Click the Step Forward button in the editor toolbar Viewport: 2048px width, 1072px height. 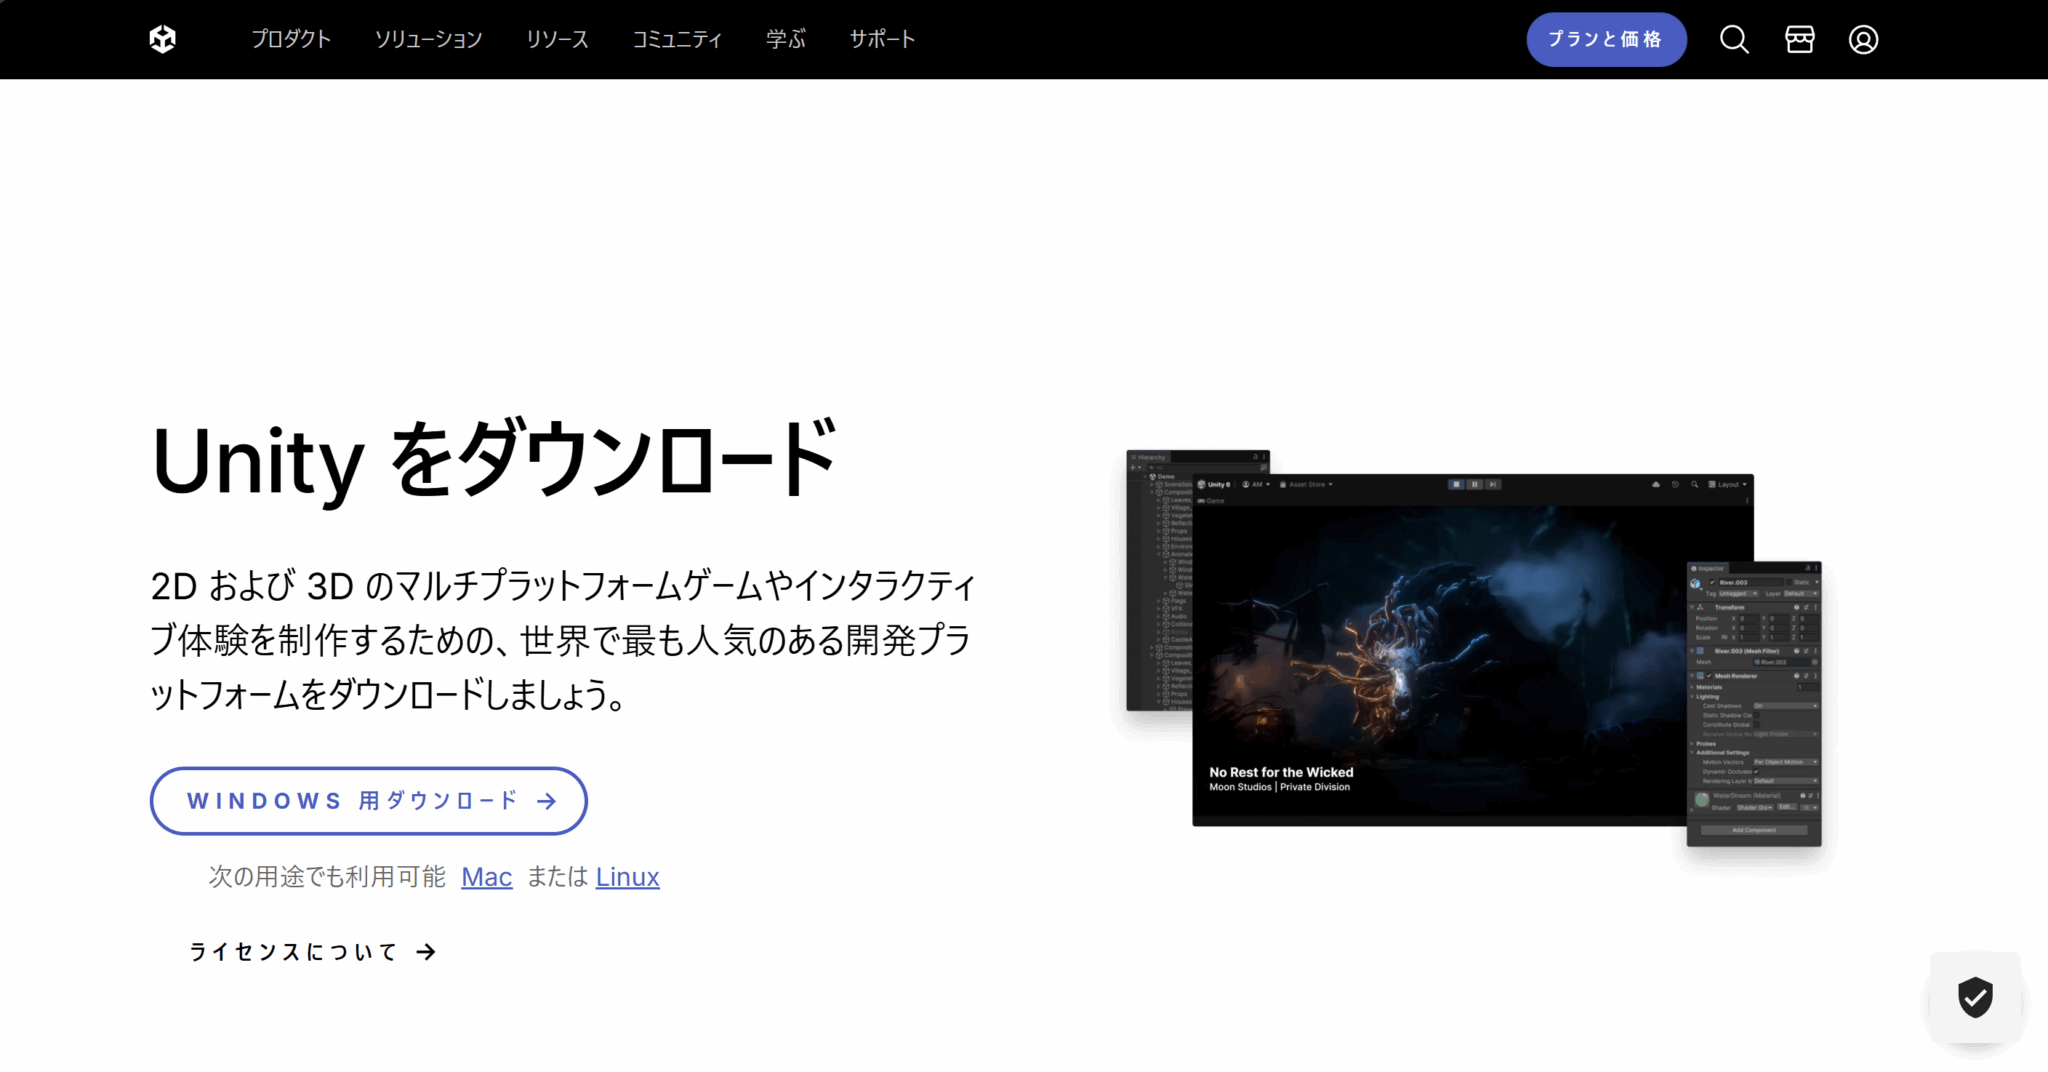pos(1494,484)
